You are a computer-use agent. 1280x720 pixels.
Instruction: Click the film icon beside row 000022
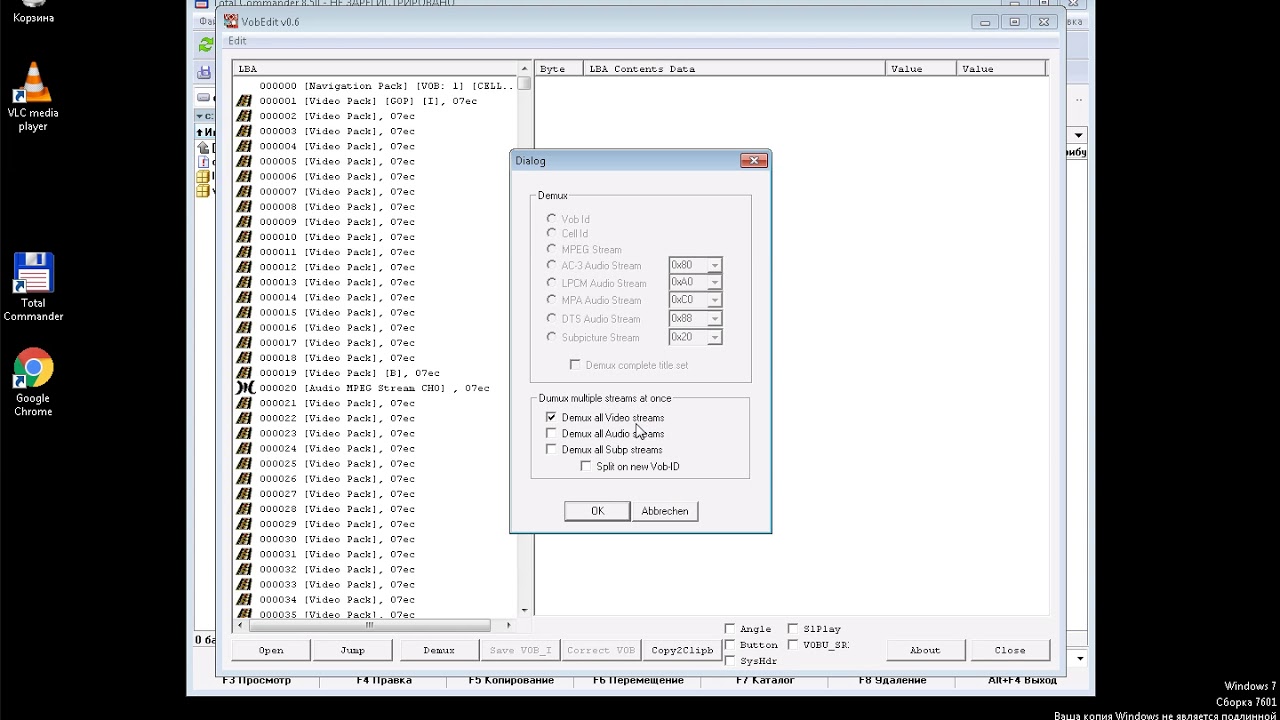(x=244, y=418)
